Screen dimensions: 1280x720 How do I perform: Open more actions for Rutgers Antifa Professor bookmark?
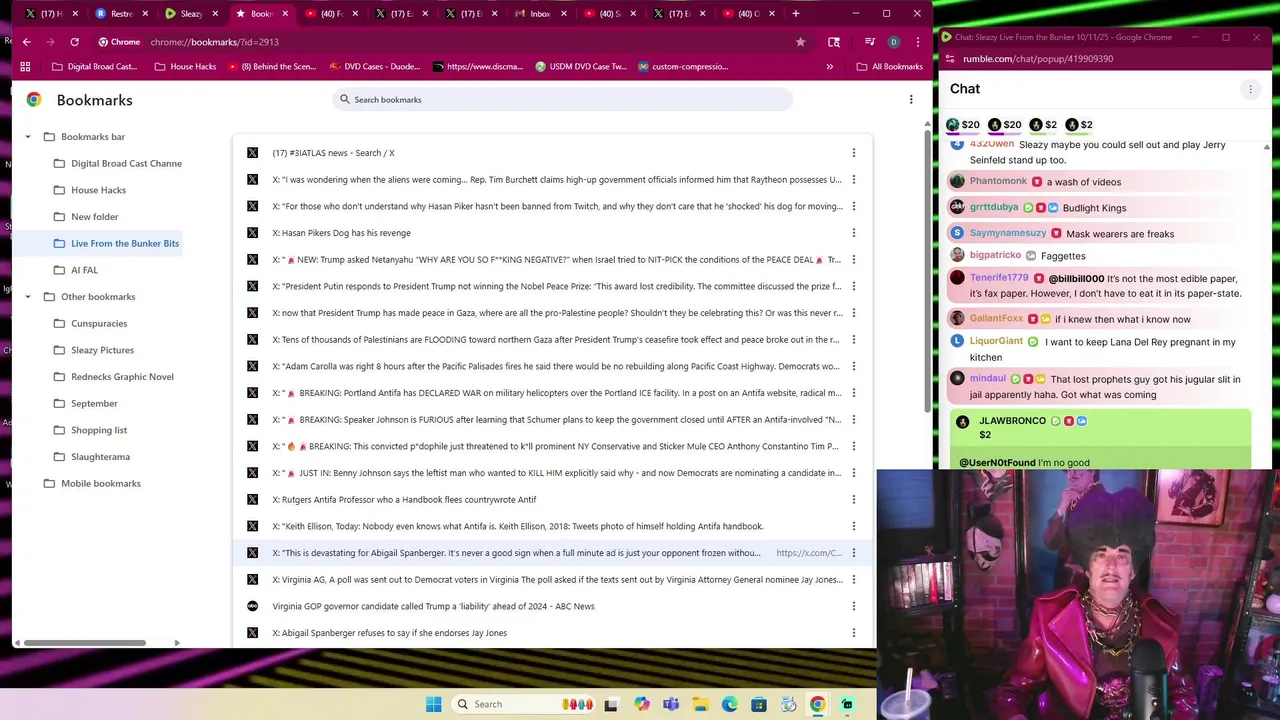(853, 499)
